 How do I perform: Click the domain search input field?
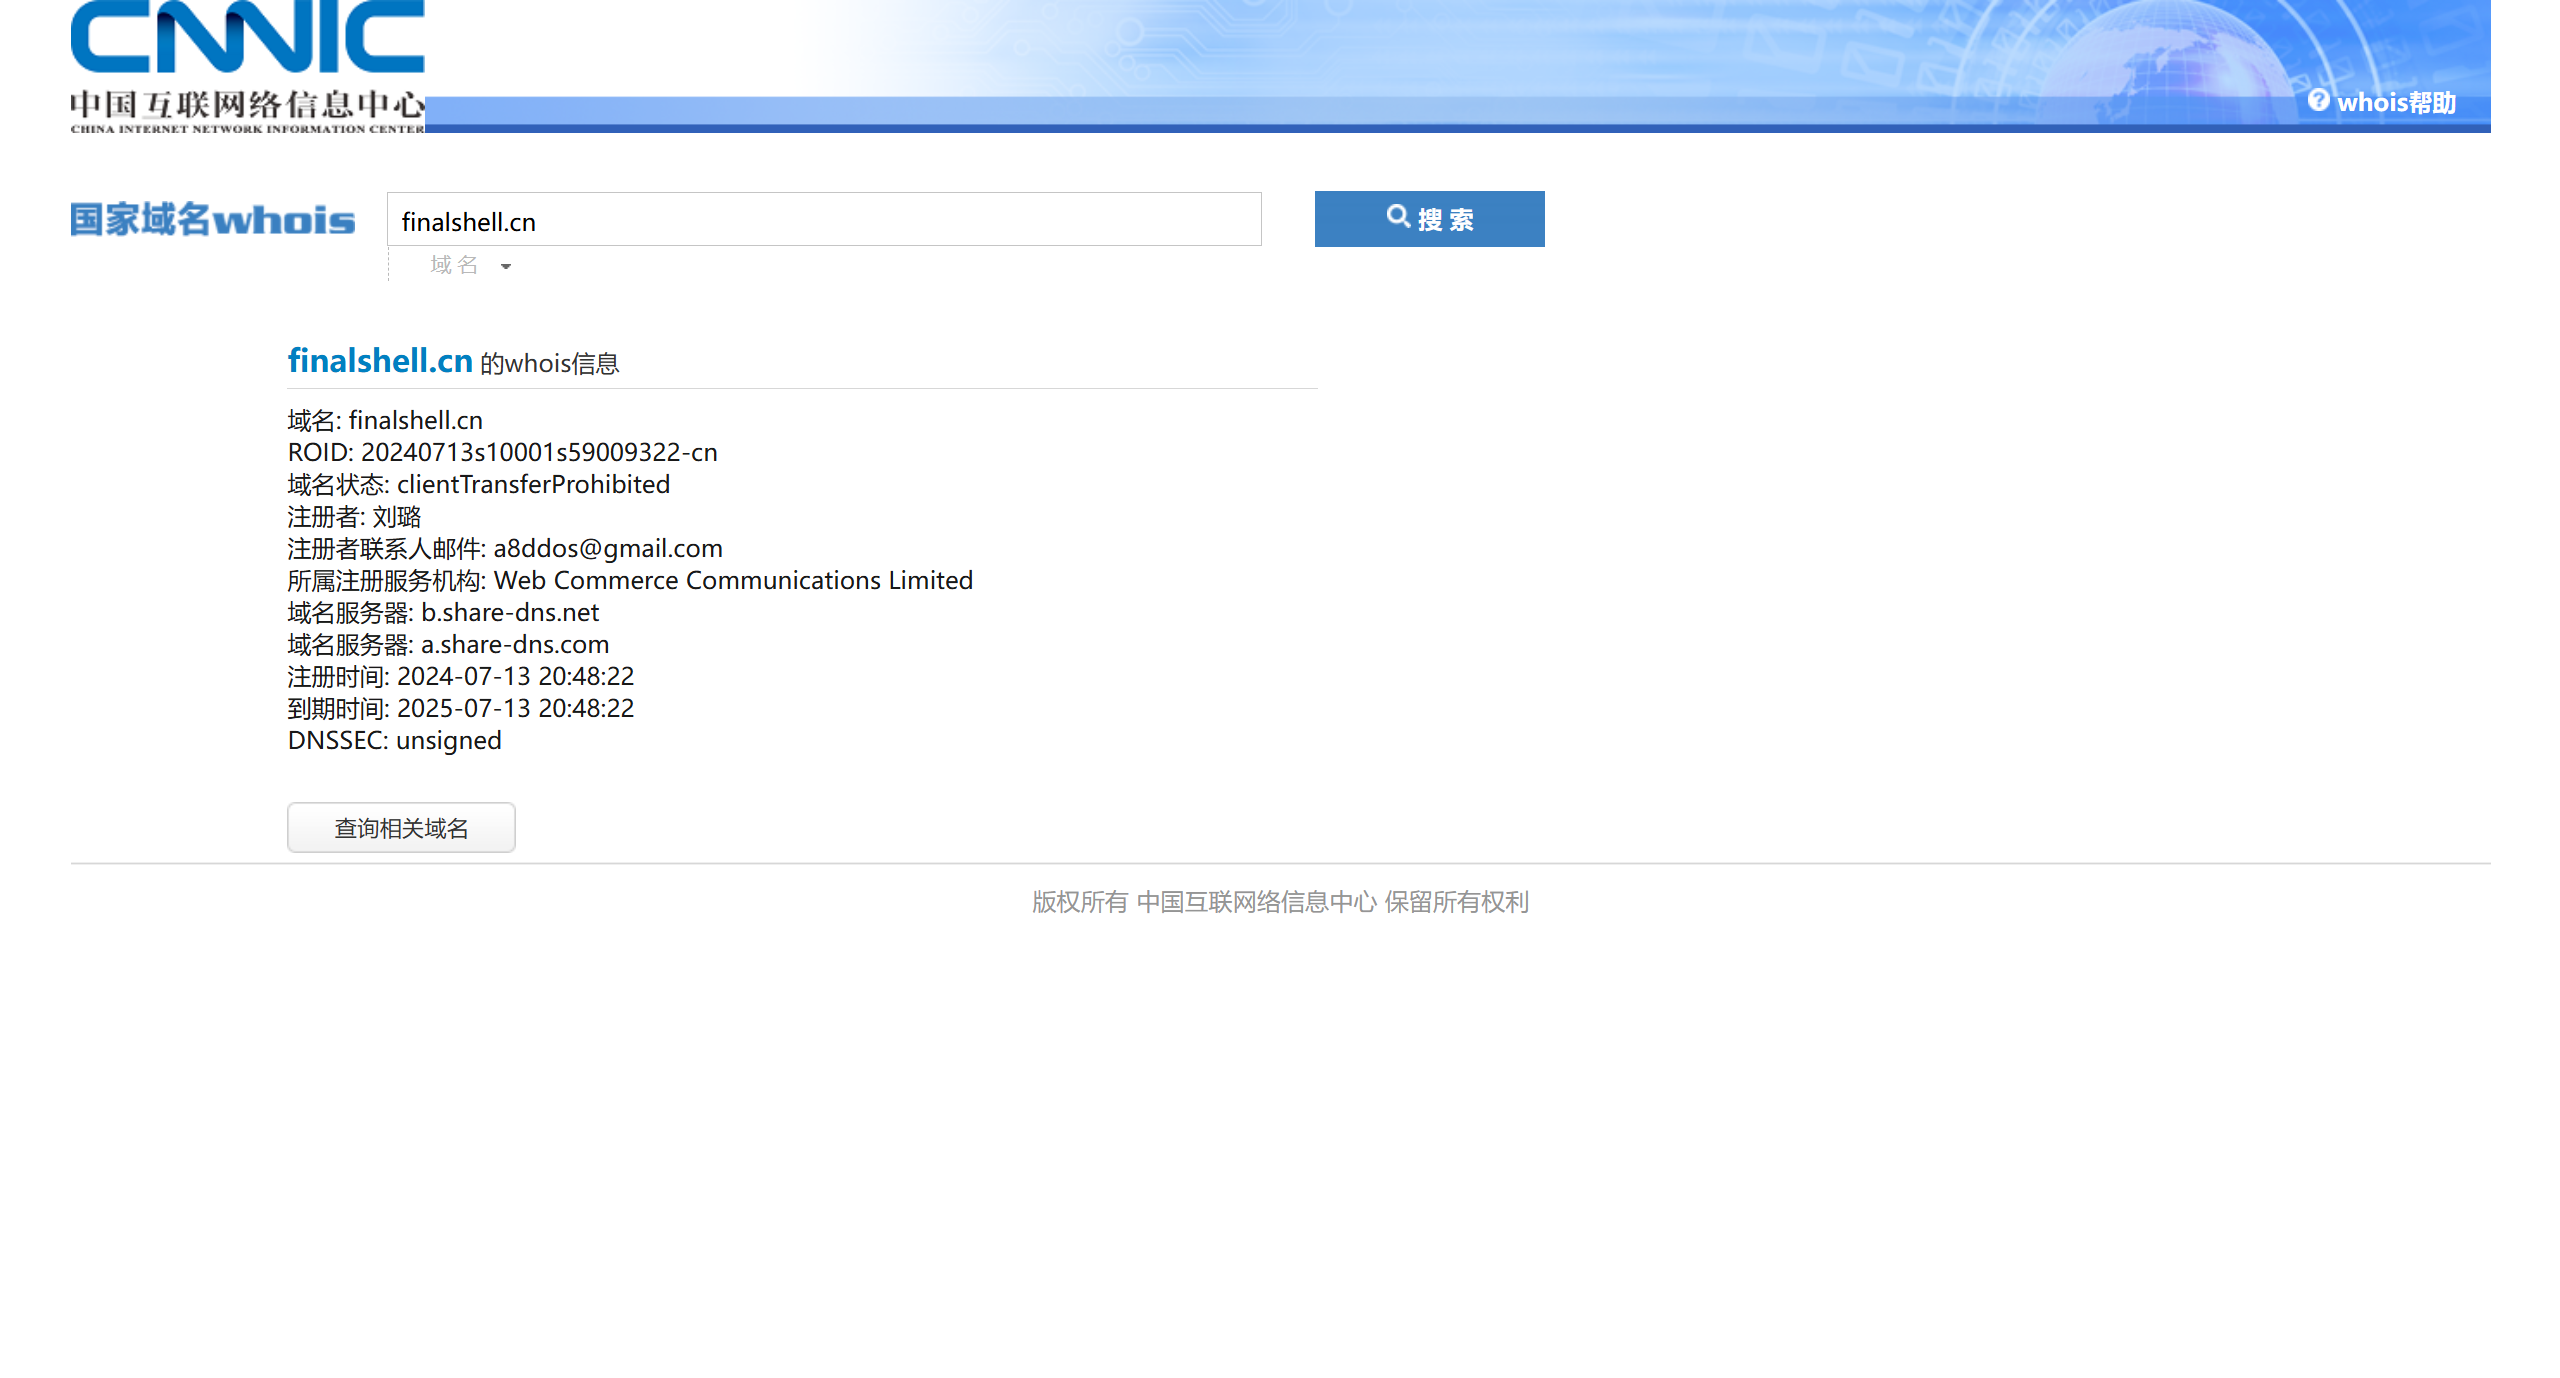(x=823, y=220)
